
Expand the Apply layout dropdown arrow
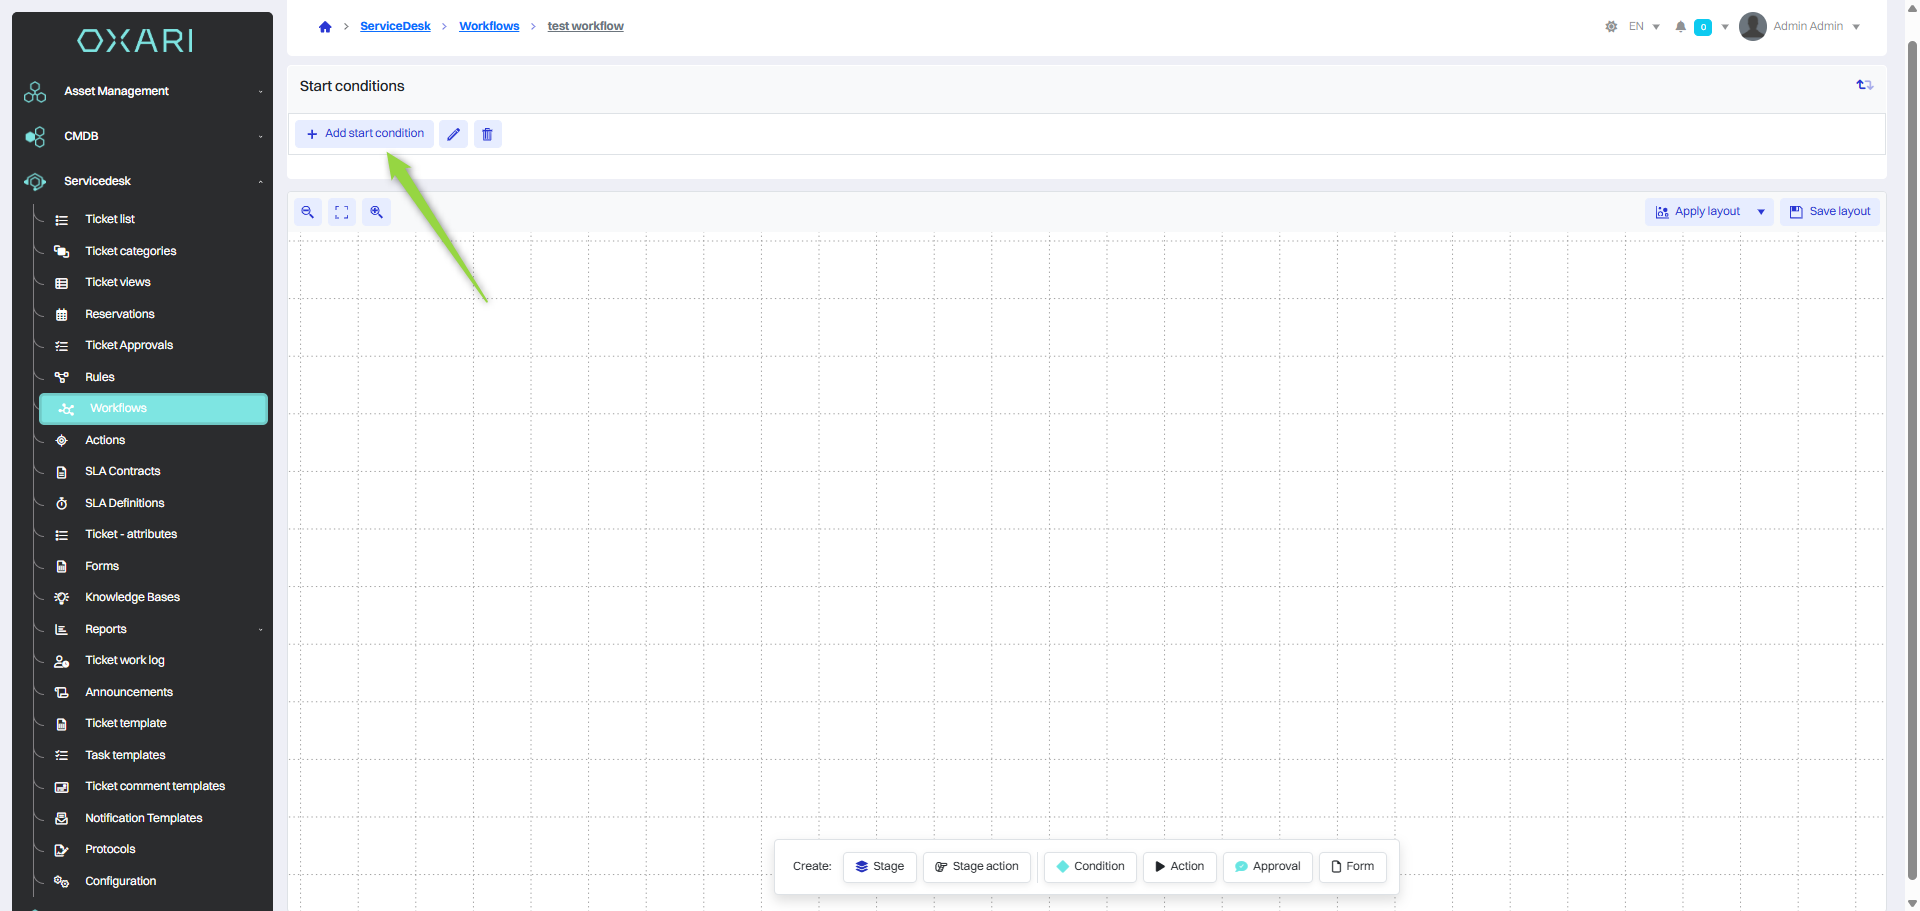pos(1761,212)
